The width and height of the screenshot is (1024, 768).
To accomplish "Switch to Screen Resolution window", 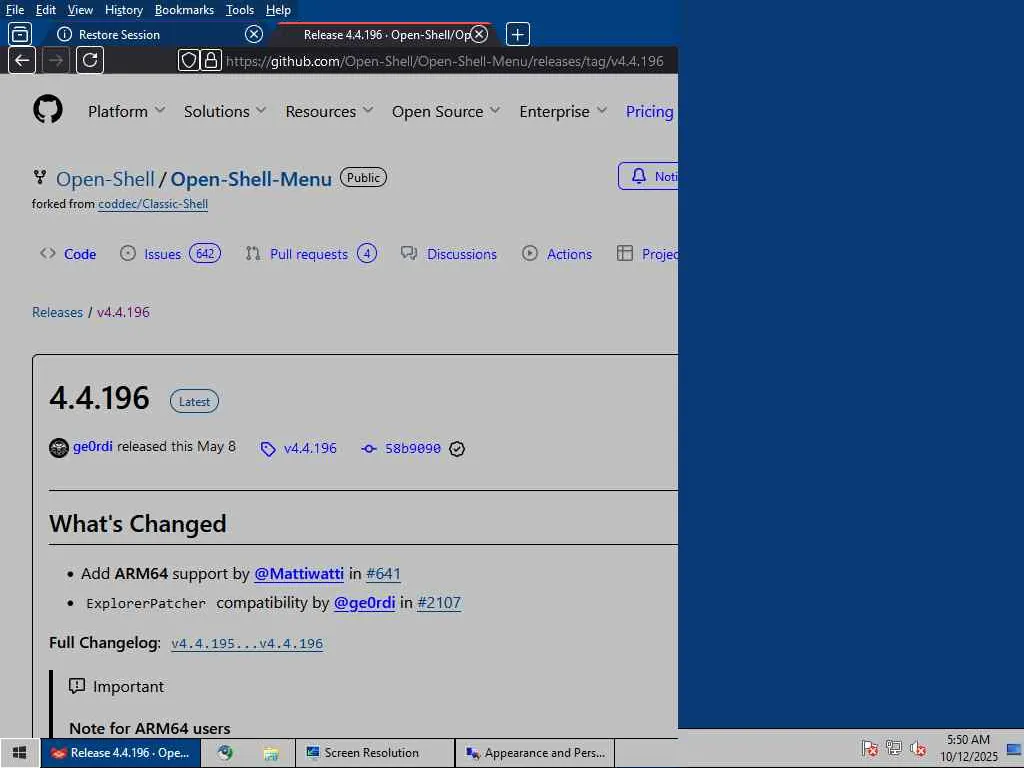I will (x=375, y=753).
